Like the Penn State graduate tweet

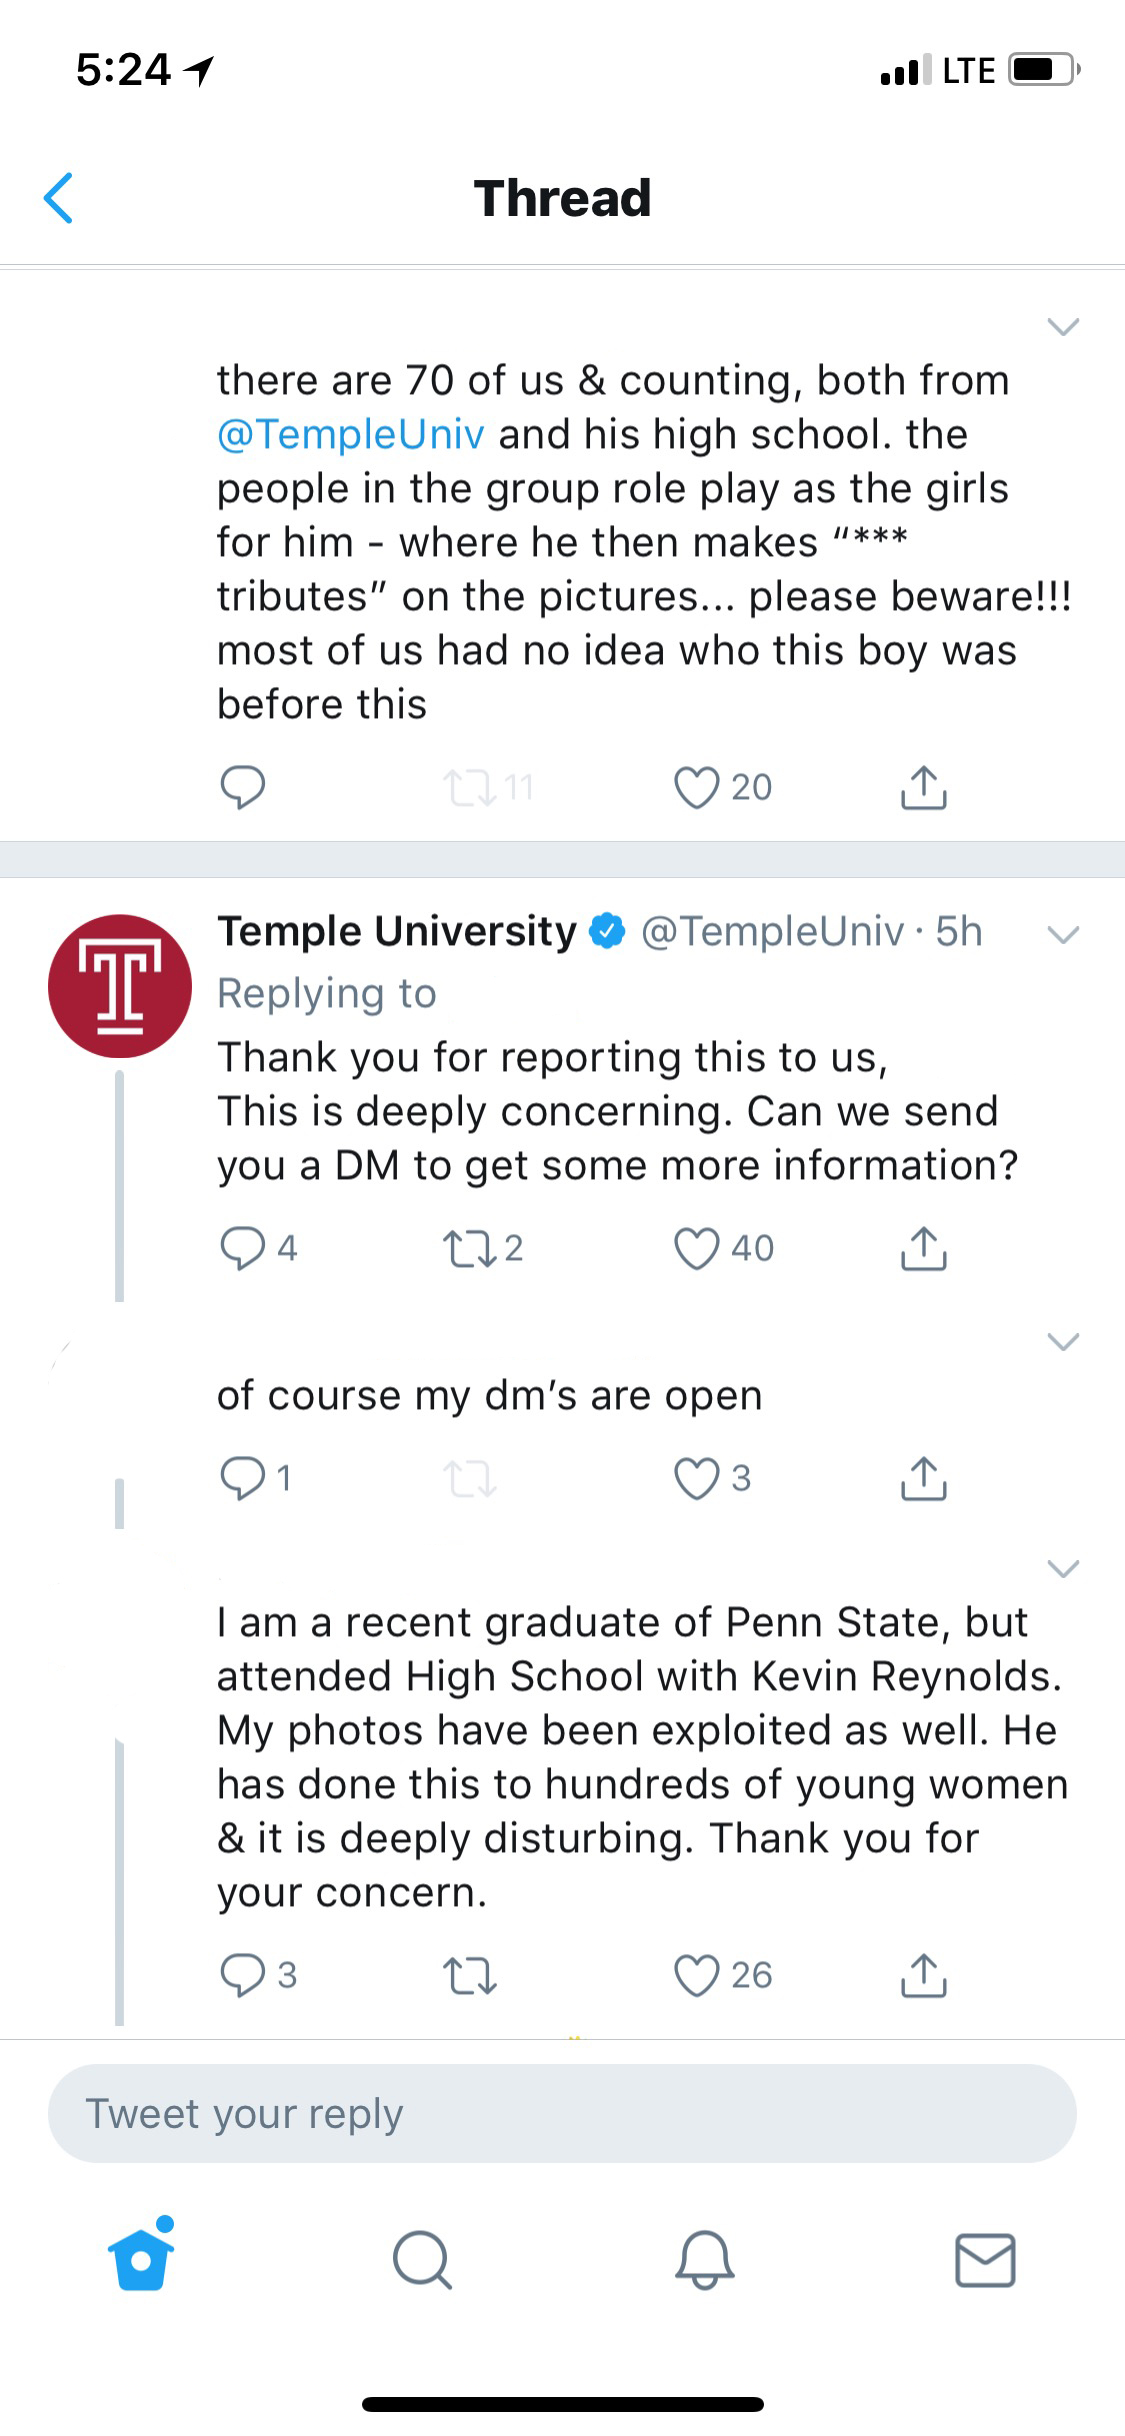[697, 1975]
